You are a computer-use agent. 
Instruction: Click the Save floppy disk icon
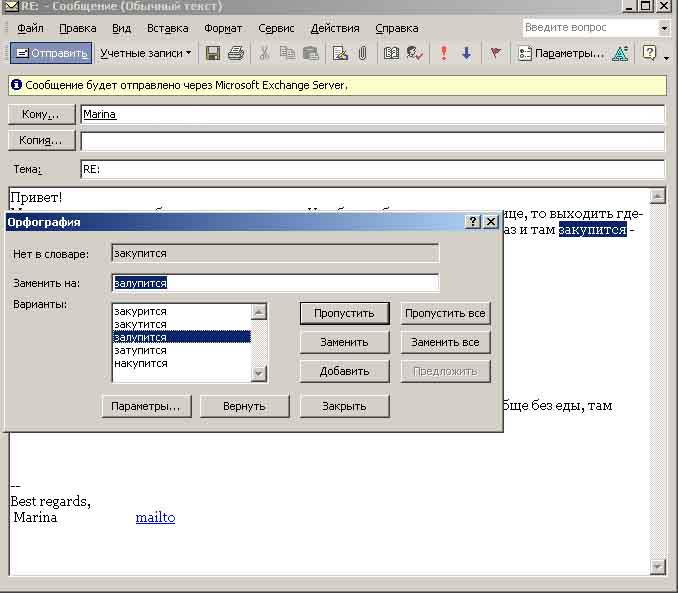coord(213,53)
